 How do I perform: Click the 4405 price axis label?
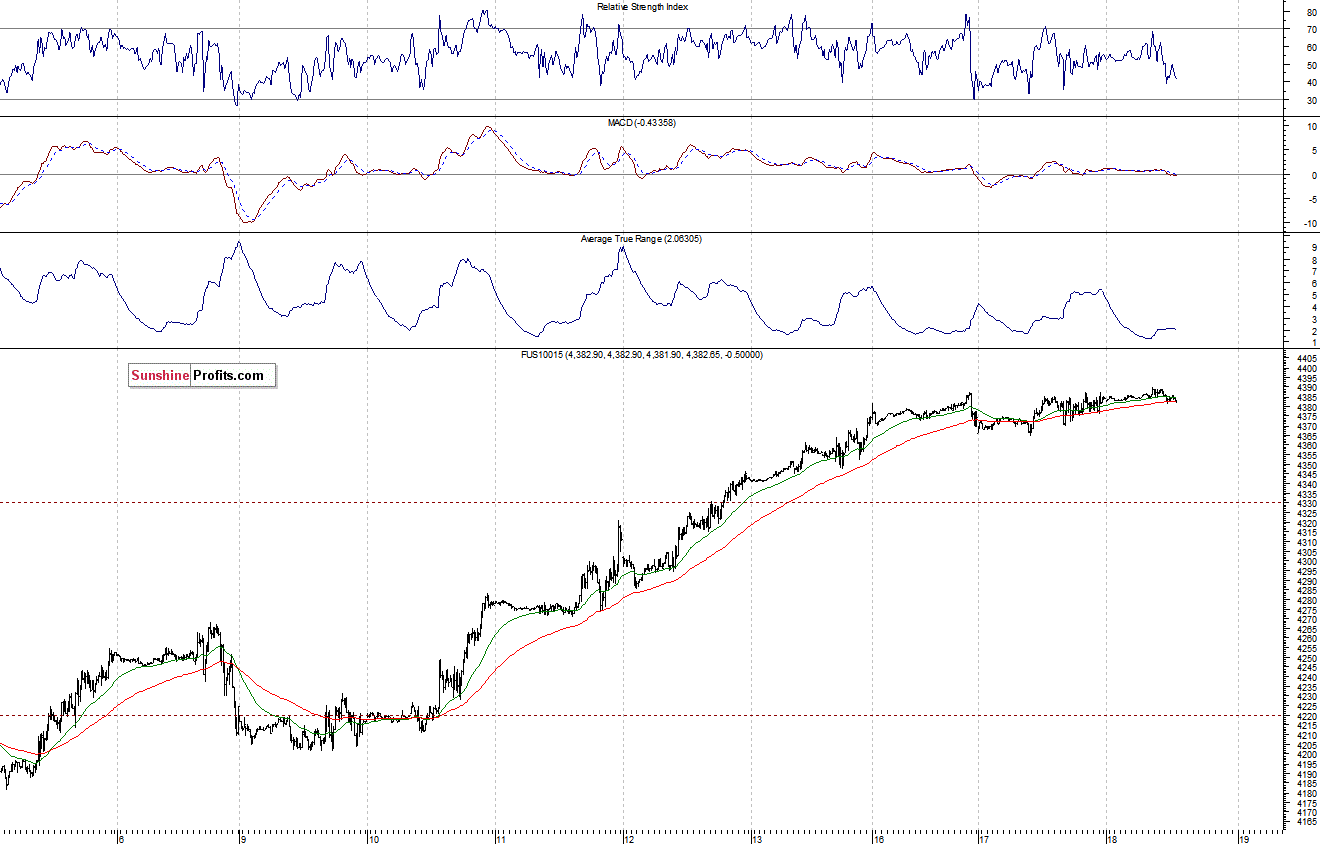pyautogui.click(x=1305, y=359)
